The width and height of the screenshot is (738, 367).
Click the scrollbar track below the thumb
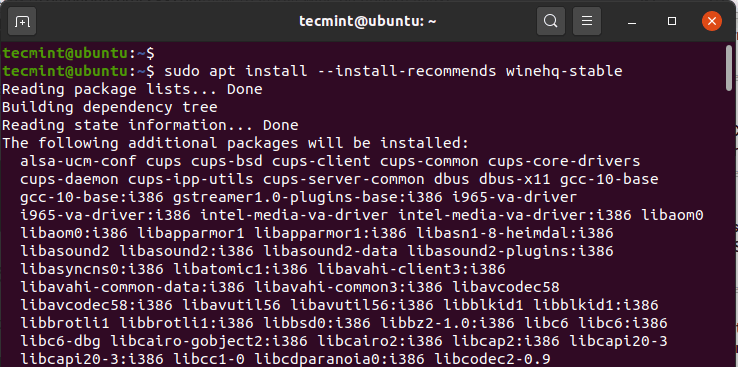tap(729, 226)
